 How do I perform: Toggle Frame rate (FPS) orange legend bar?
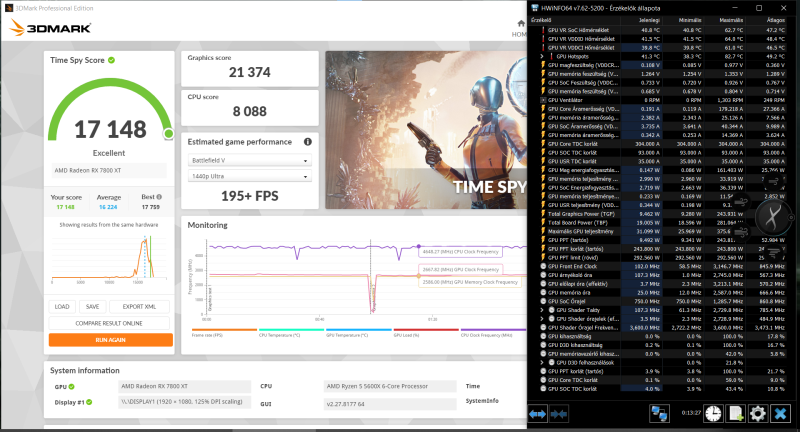(224, 330)
